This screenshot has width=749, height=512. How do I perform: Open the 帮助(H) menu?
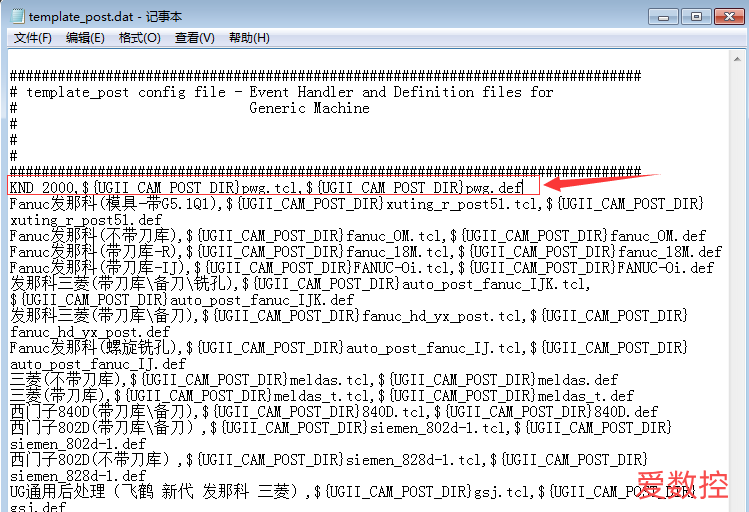click(x=249, y=38)
